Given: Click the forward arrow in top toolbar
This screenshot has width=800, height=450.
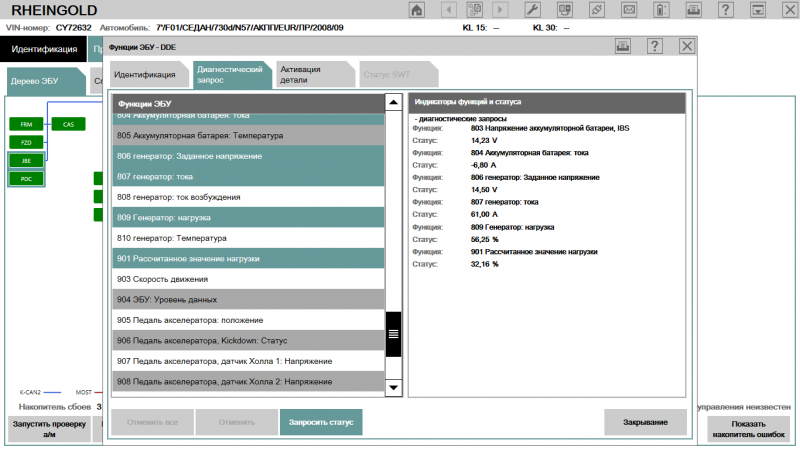Looking at the screenshot, I should 500,10.
